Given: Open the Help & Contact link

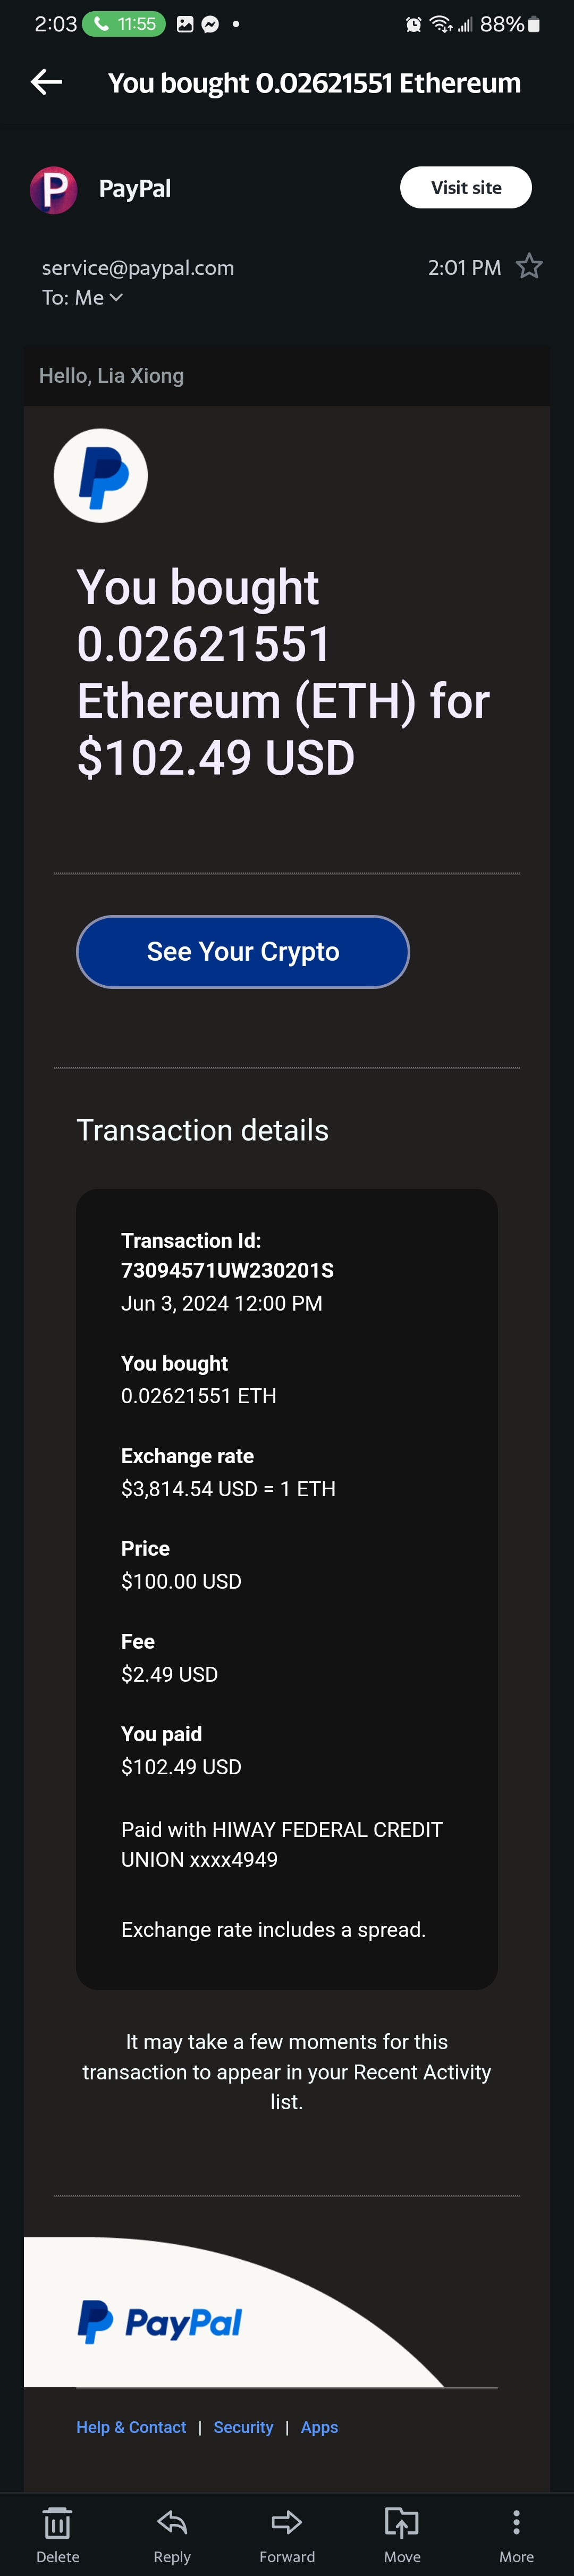Looking at the screenshot, I should [x=131, y=2427].
